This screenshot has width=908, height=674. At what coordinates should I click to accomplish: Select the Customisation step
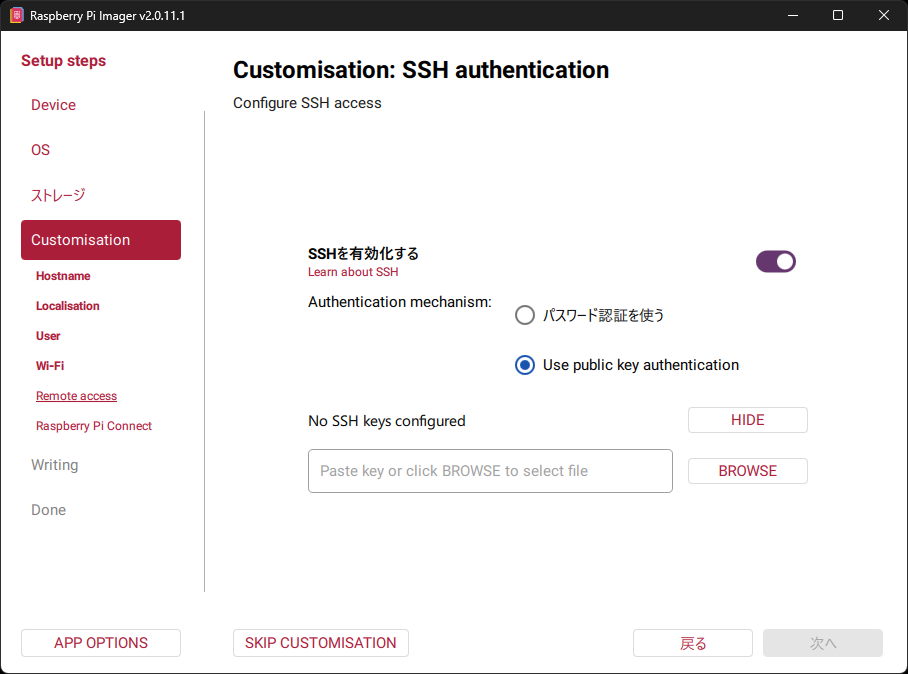pos(101,240)
